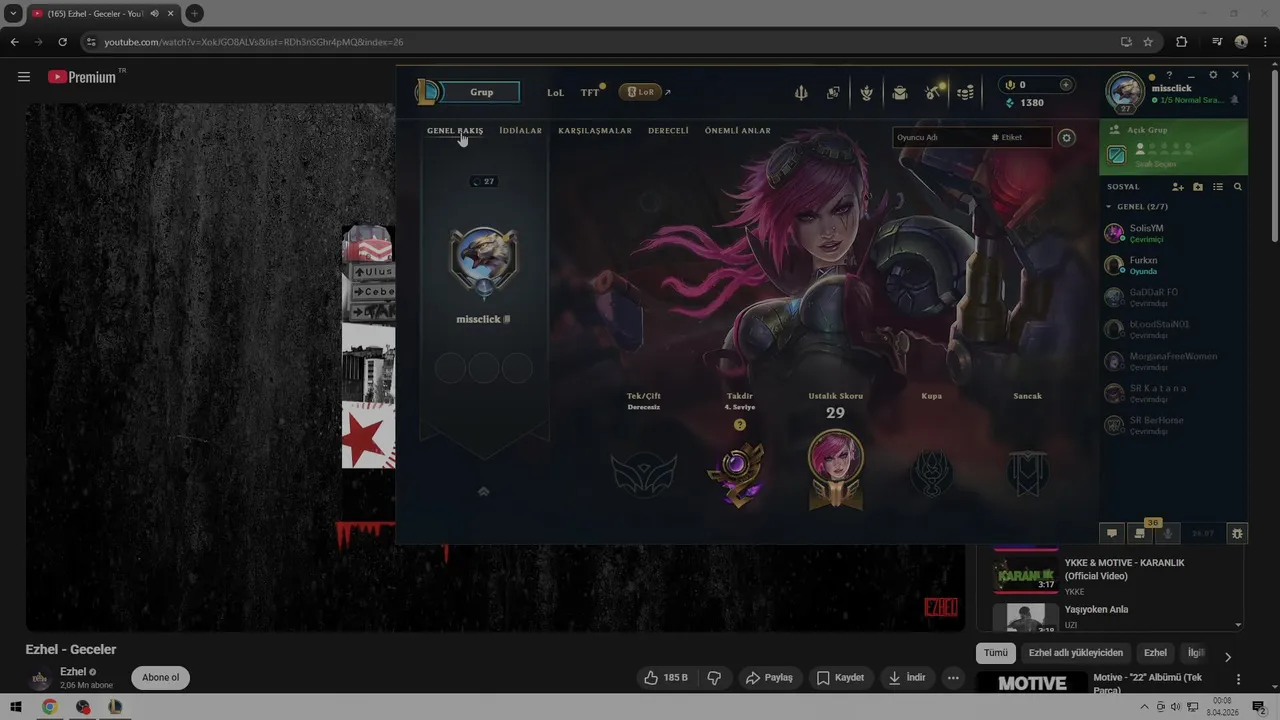Viewport: 1280px width, 720px height.
Task: Click the Tek/Çift unranked emblem
Action: pyautogui.click(x=644, y=474)
